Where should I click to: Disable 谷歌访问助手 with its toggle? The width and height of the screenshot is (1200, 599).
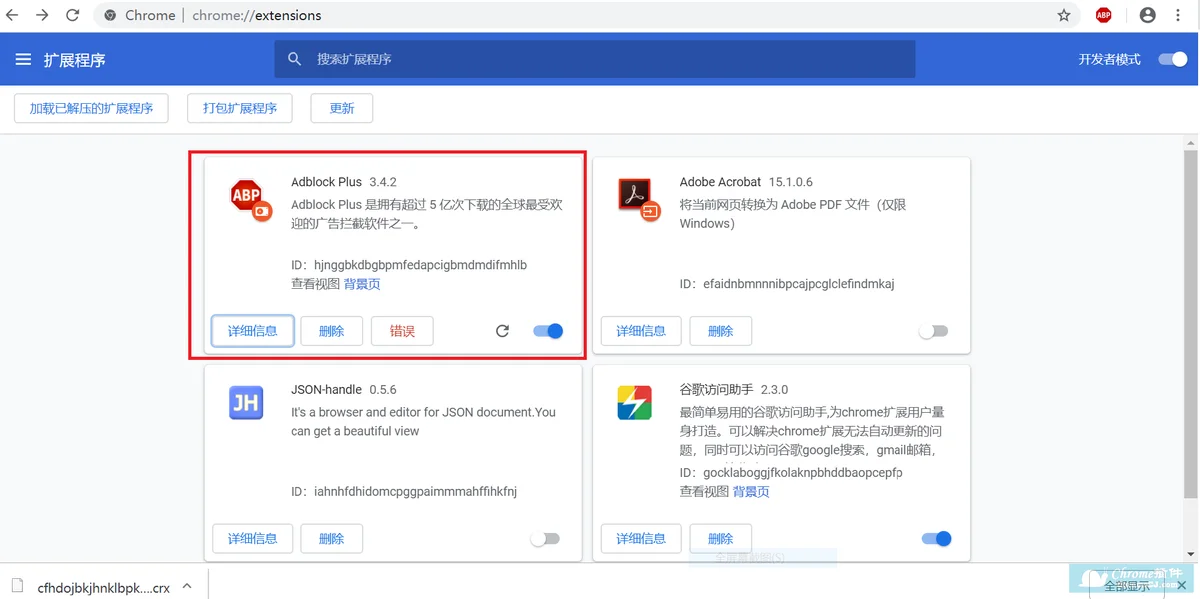[937, 539]
